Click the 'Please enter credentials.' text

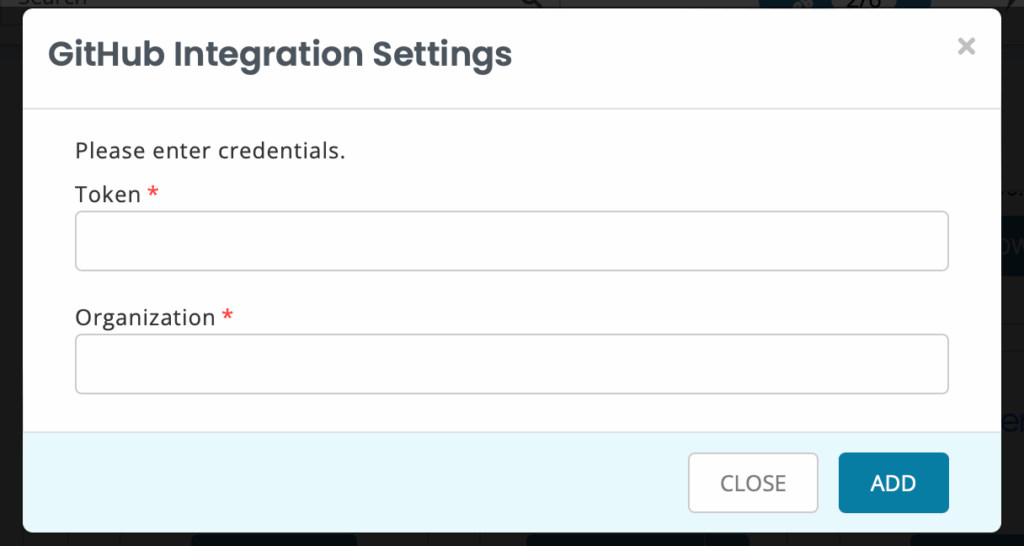click(x=210, y=151)
